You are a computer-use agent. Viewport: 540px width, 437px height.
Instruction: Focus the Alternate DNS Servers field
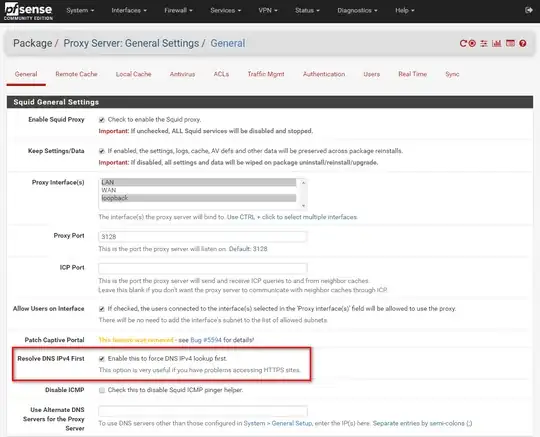pos(202,411)
